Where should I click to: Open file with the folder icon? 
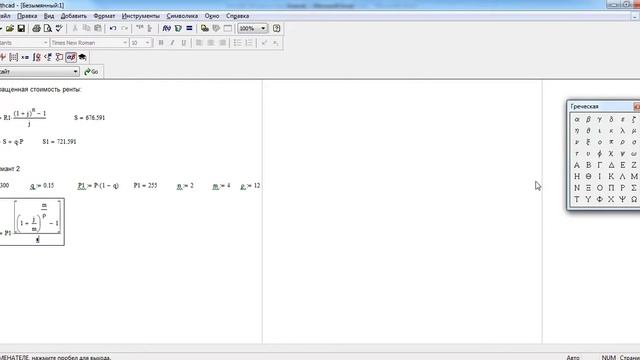(x=10, y=28)
